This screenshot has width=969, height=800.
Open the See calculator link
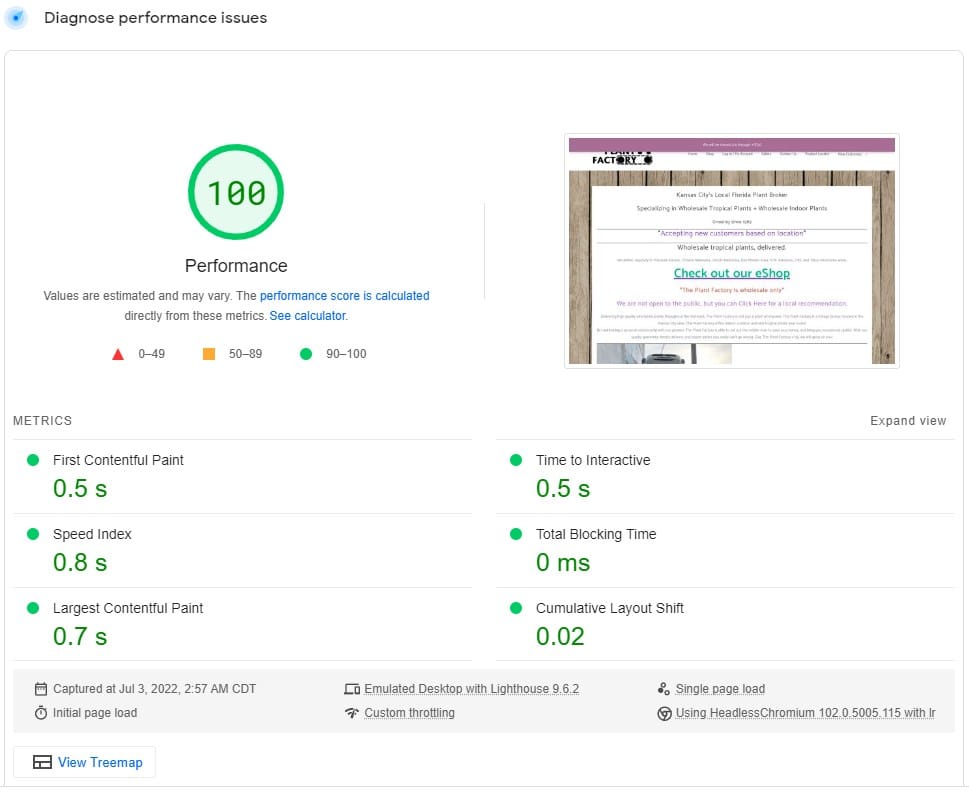308,316
